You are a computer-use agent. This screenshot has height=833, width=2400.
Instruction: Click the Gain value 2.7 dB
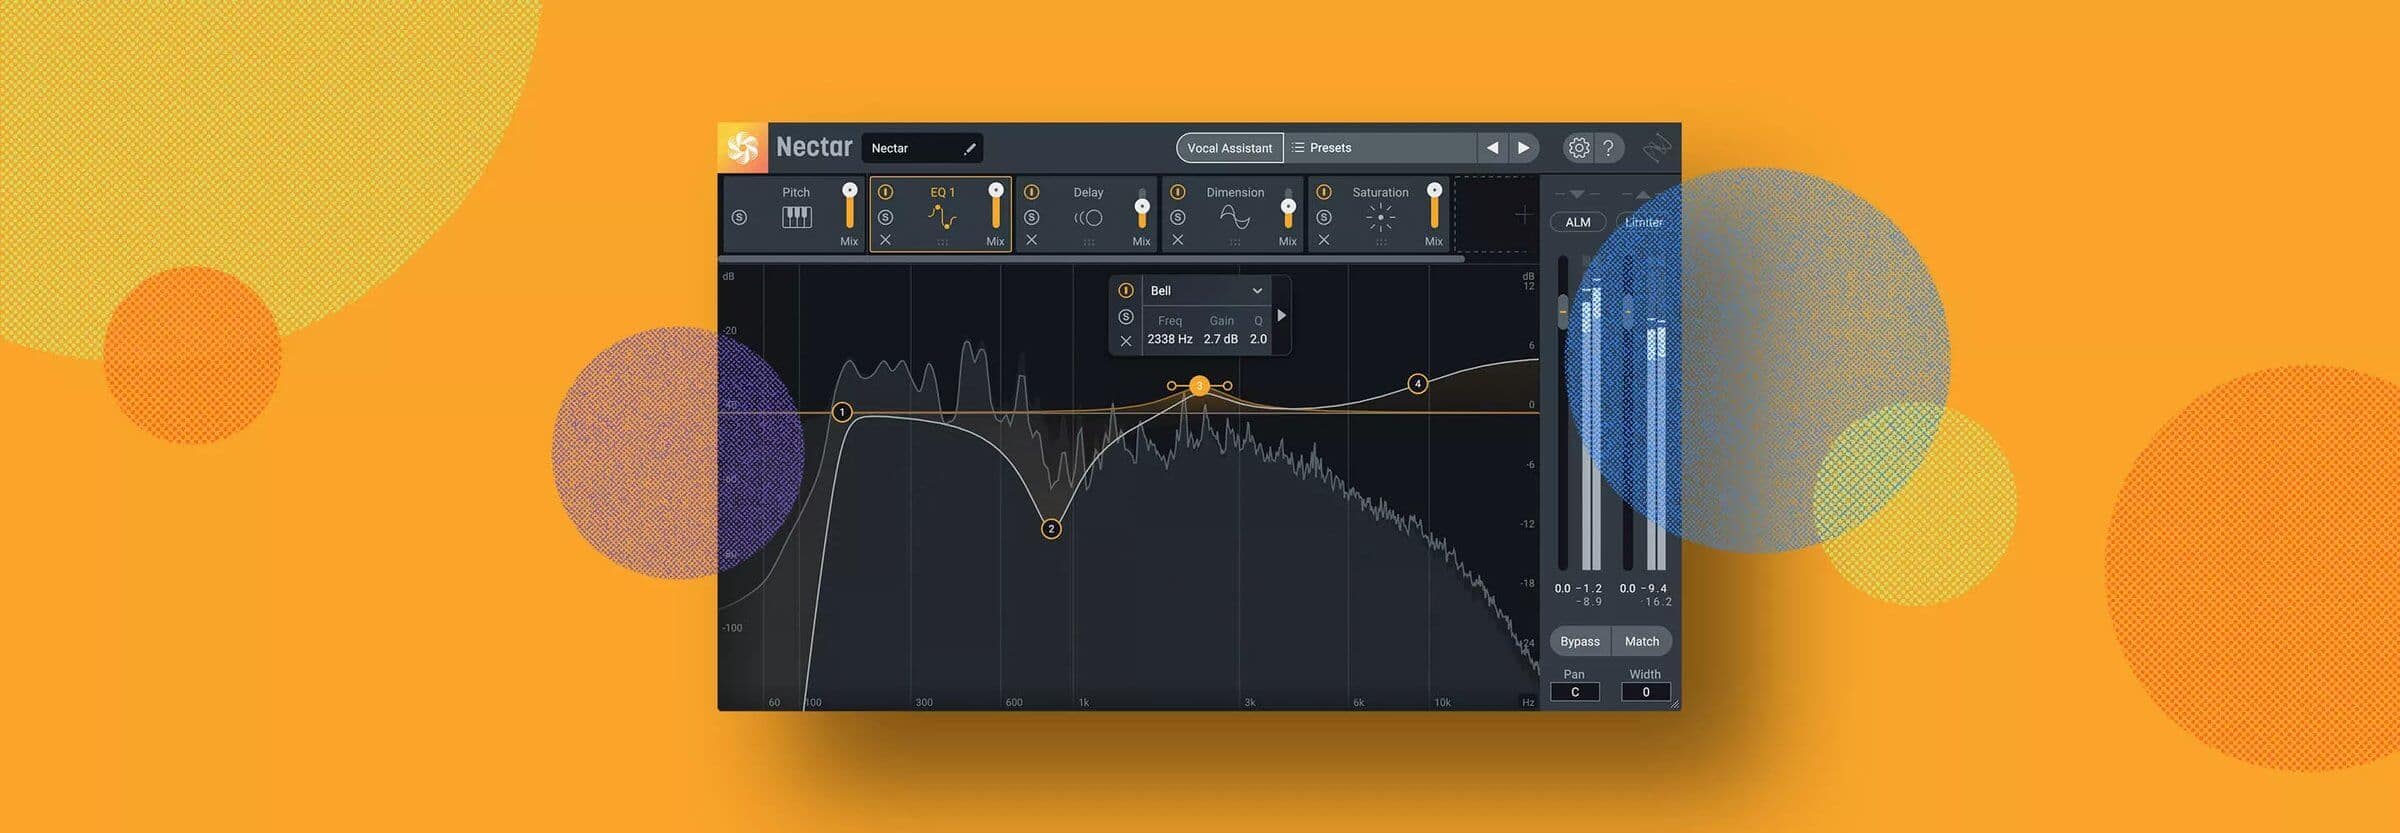1220,340
